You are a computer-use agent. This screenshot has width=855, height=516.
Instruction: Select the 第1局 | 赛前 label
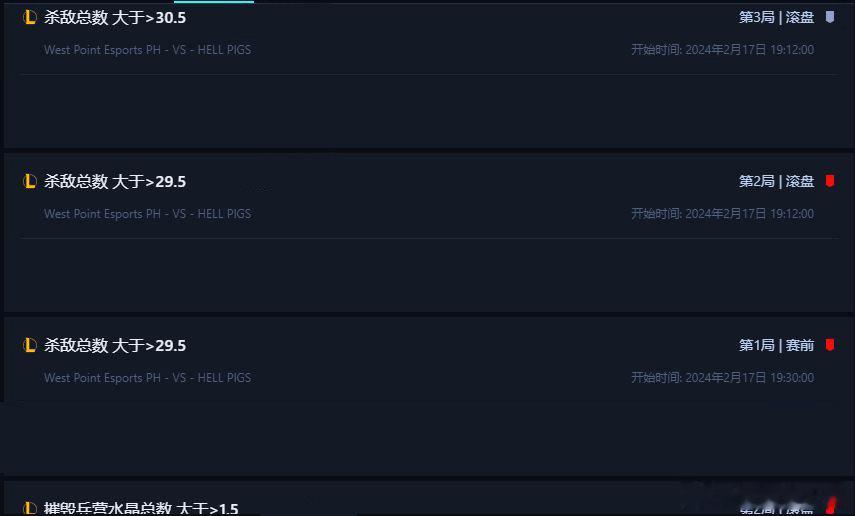click(776, 345)
